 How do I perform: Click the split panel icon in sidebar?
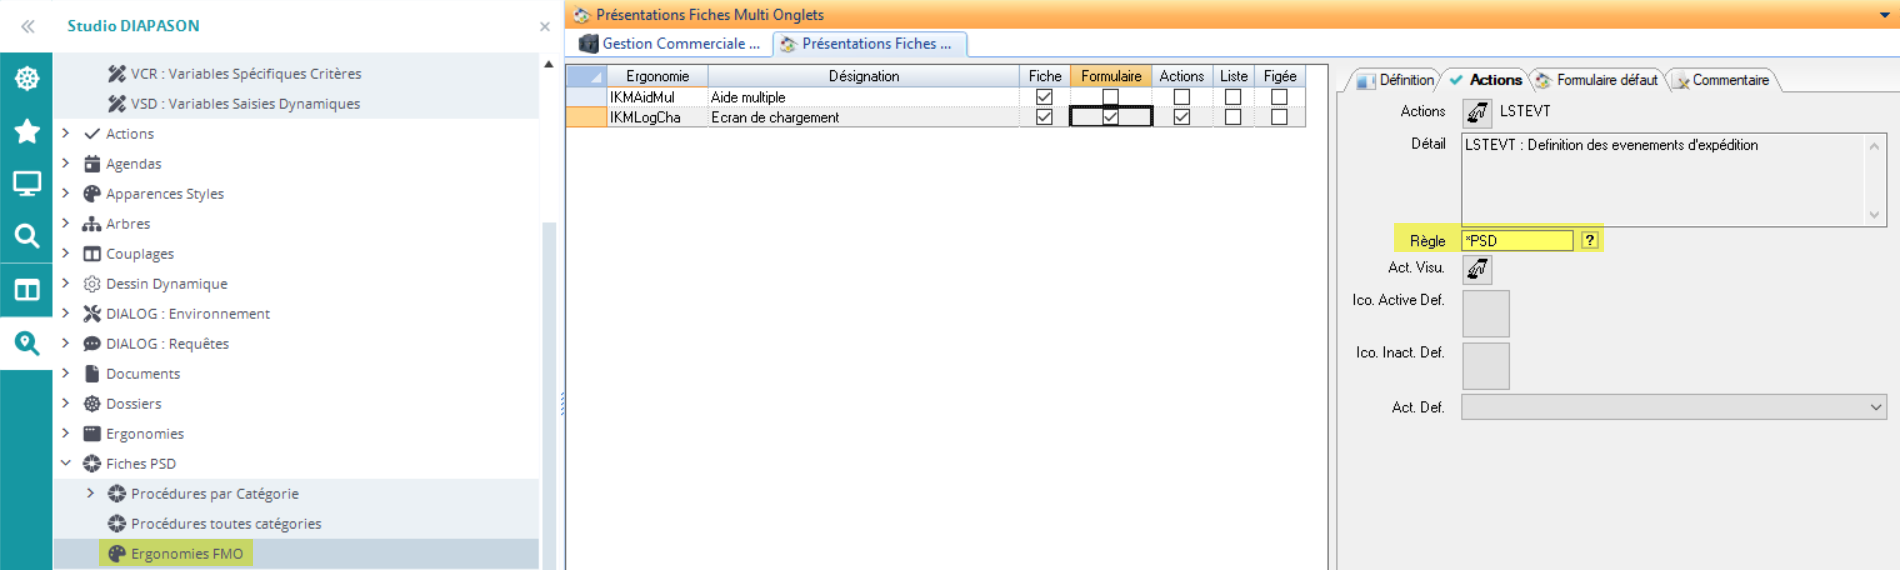coord(27,290)
